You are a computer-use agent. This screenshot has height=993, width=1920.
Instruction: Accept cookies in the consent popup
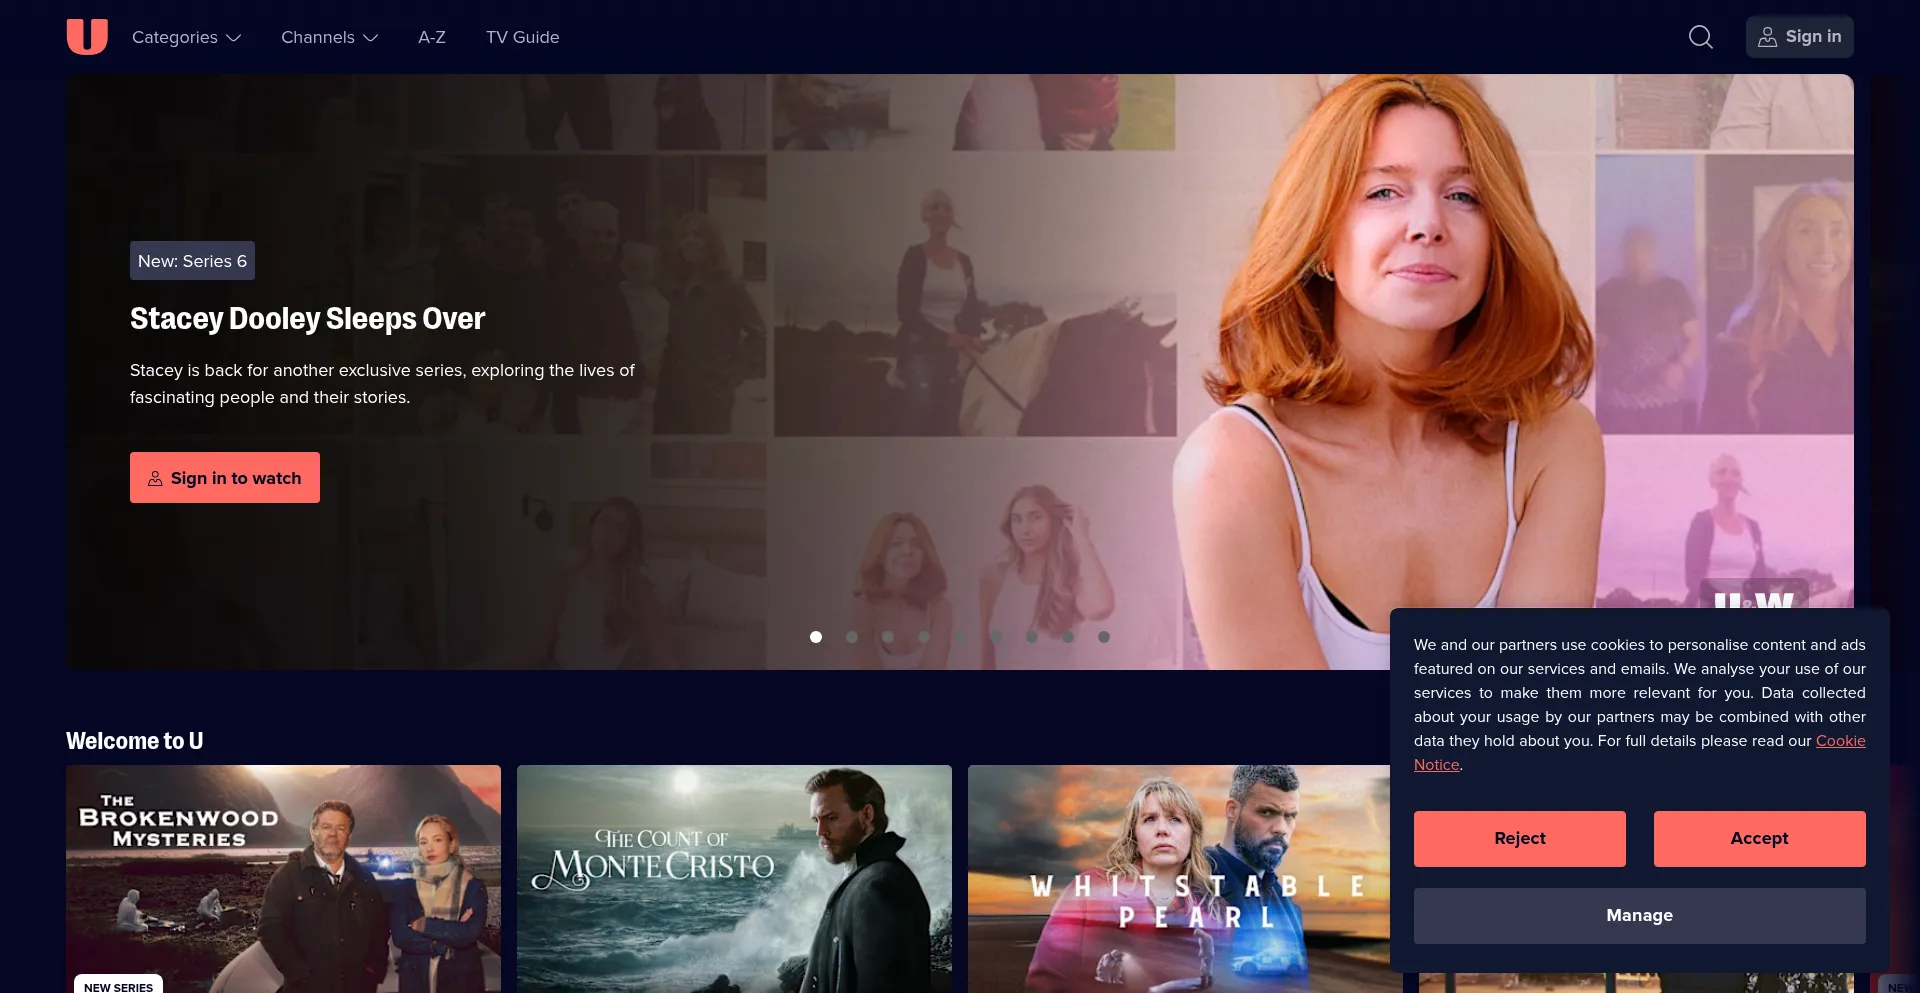[x=1760, y=838]
